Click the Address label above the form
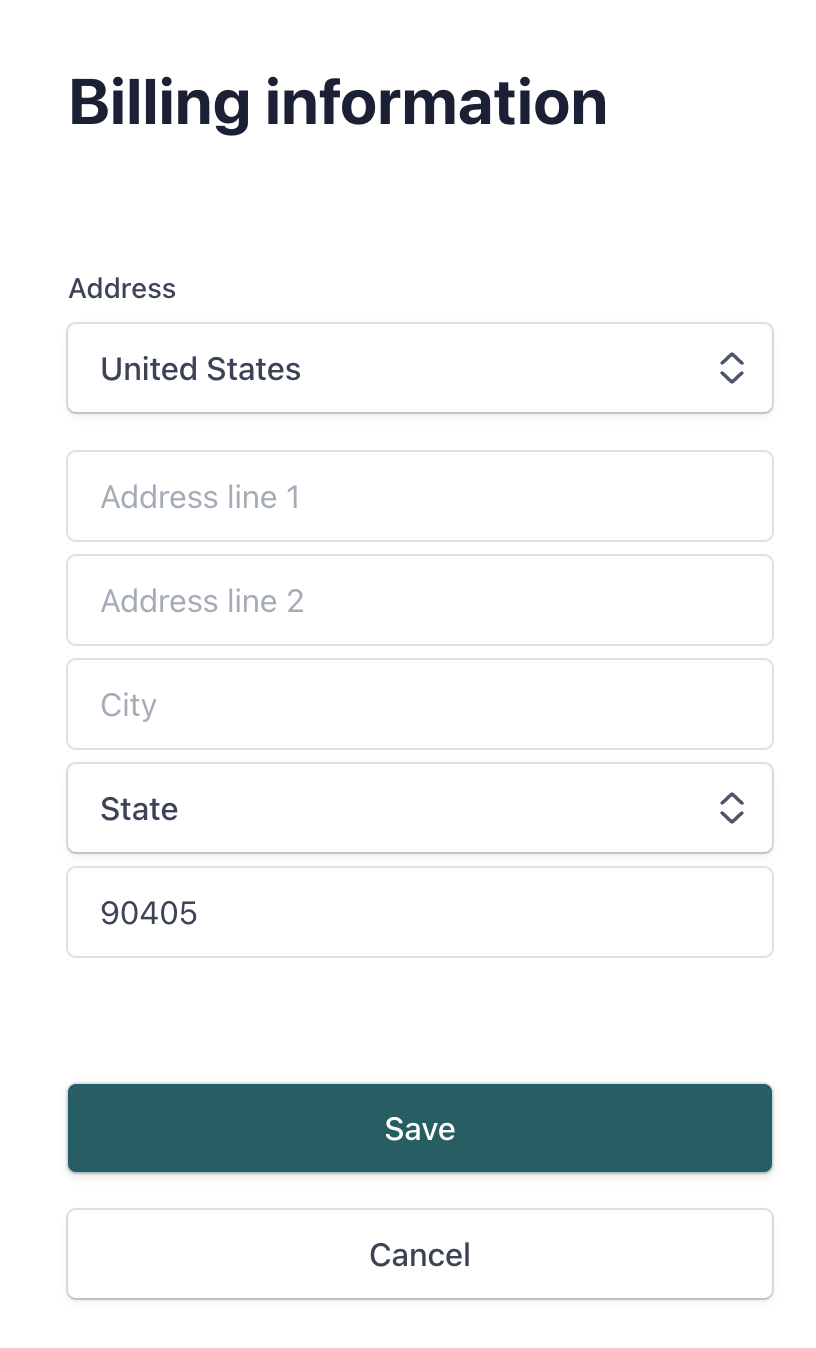 [122, 288]
